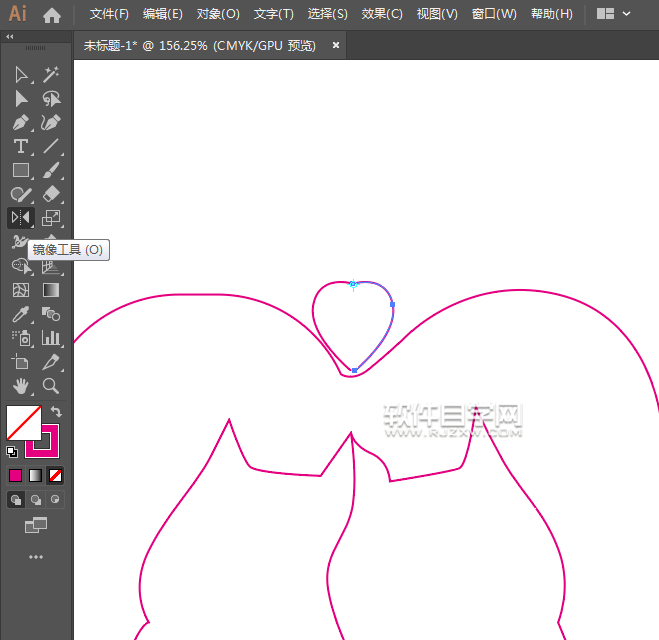This screenshot has width=659, height=640.
Task: Open the 文件(F) menu
Action: pos(109,14)
